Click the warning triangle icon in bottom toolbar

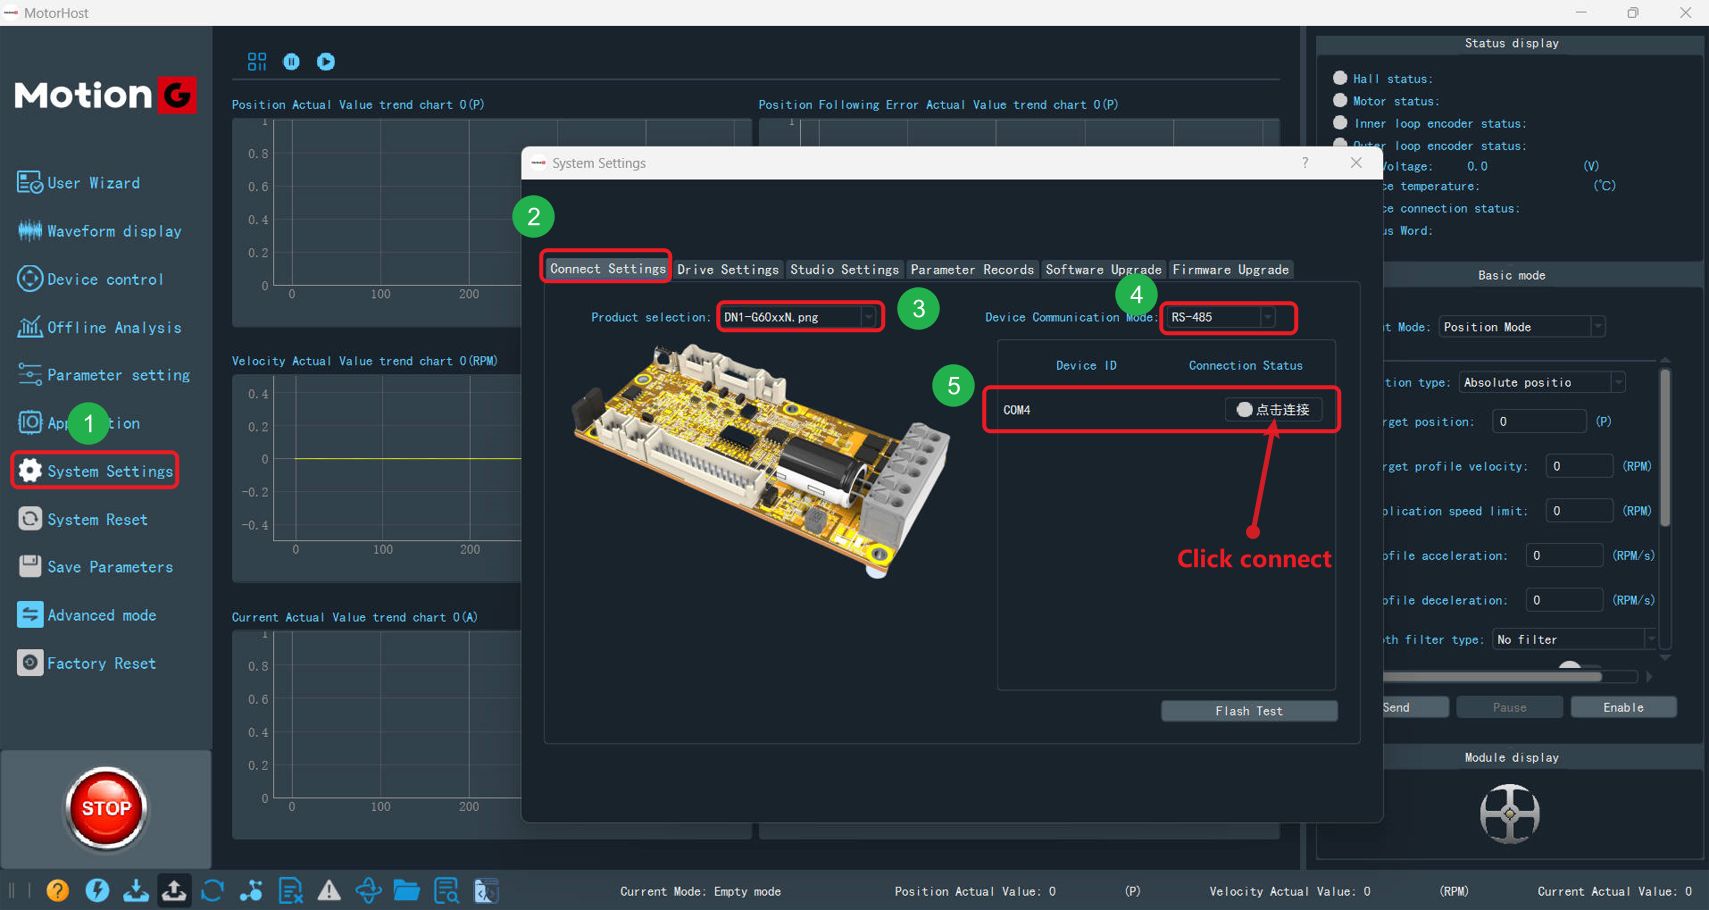click(329, 890)
